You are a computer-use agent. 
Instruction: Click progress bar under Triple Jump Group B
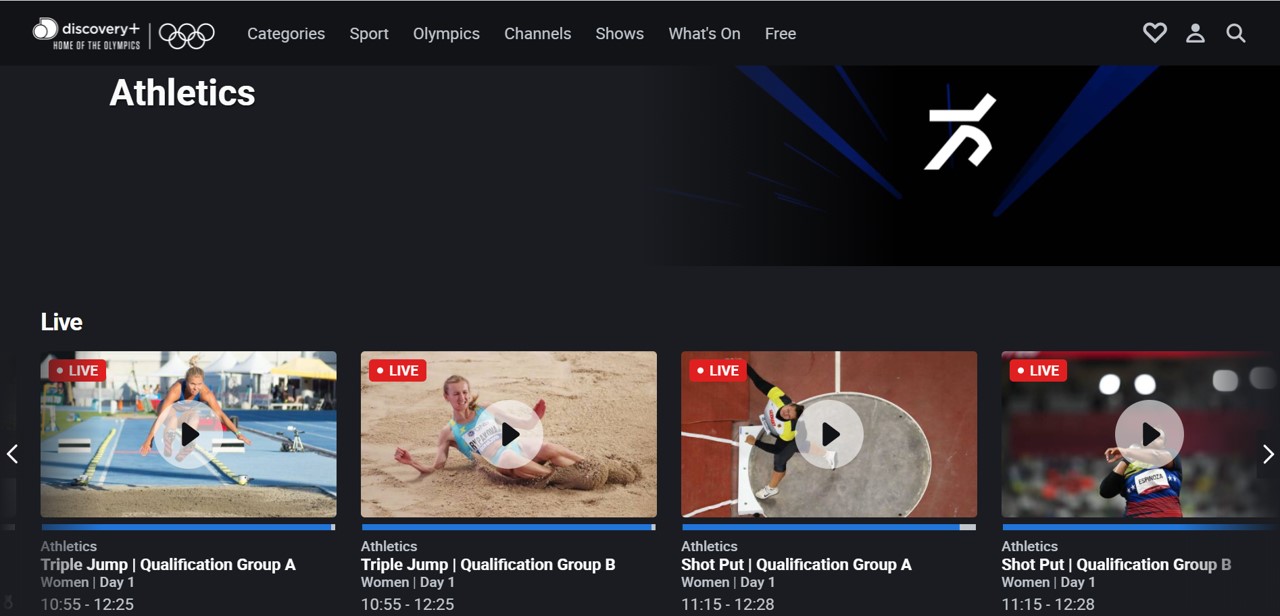tap(508, 527)
